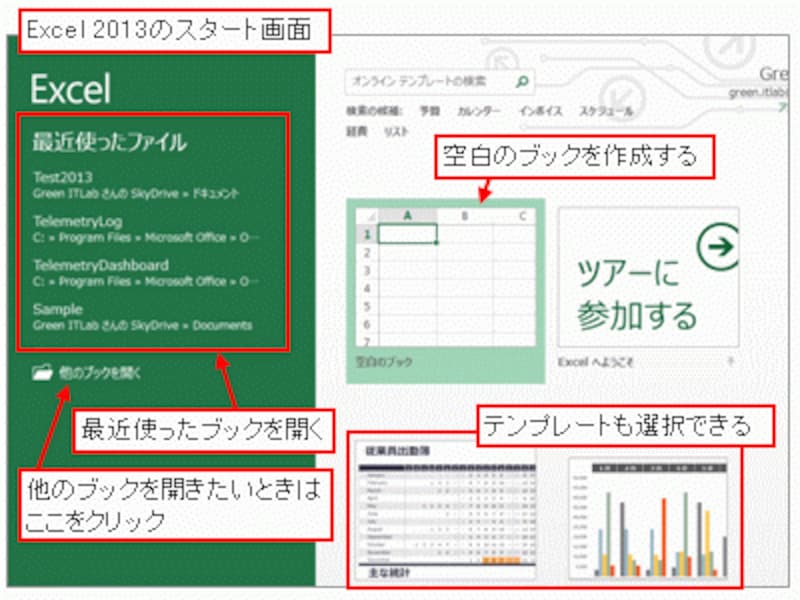Select the 経費 suggested search
The height and width of the screenshot is (600, 800).
pos(357,132)
